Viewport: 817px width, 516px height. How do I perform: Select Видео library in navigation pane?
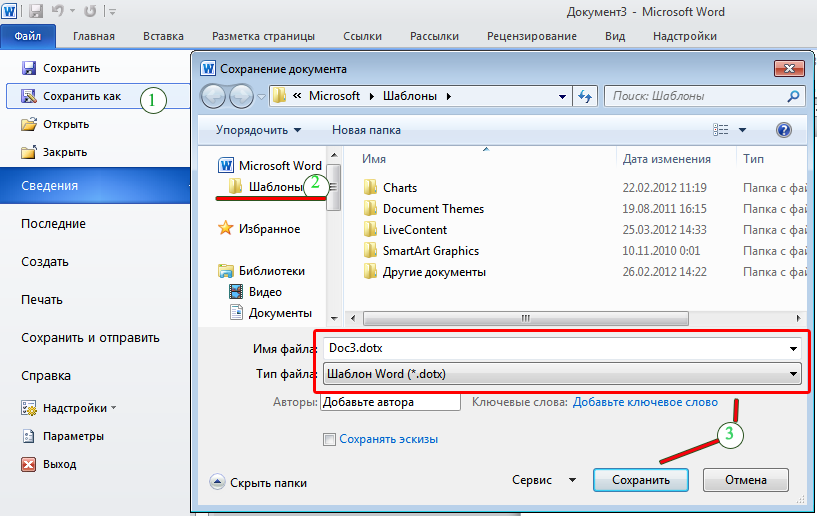point(256,292)
